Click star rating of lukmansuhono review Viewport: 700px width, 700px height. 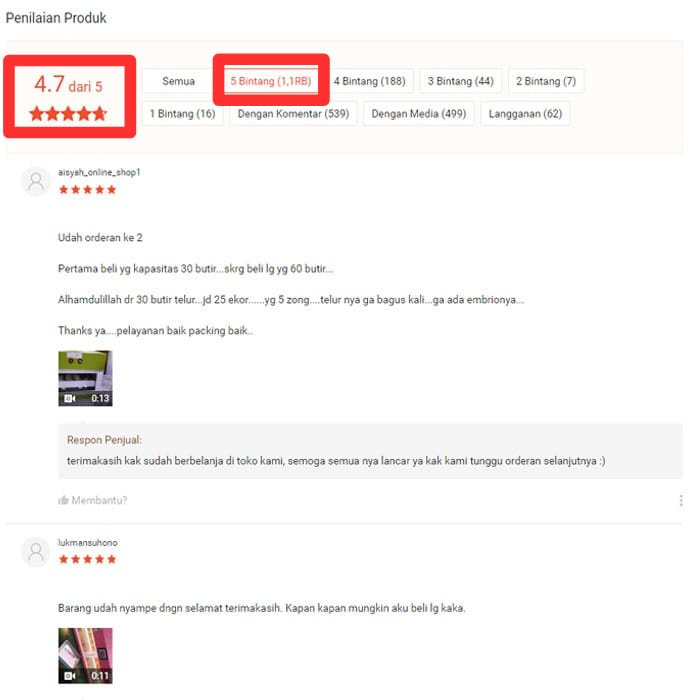88,559
